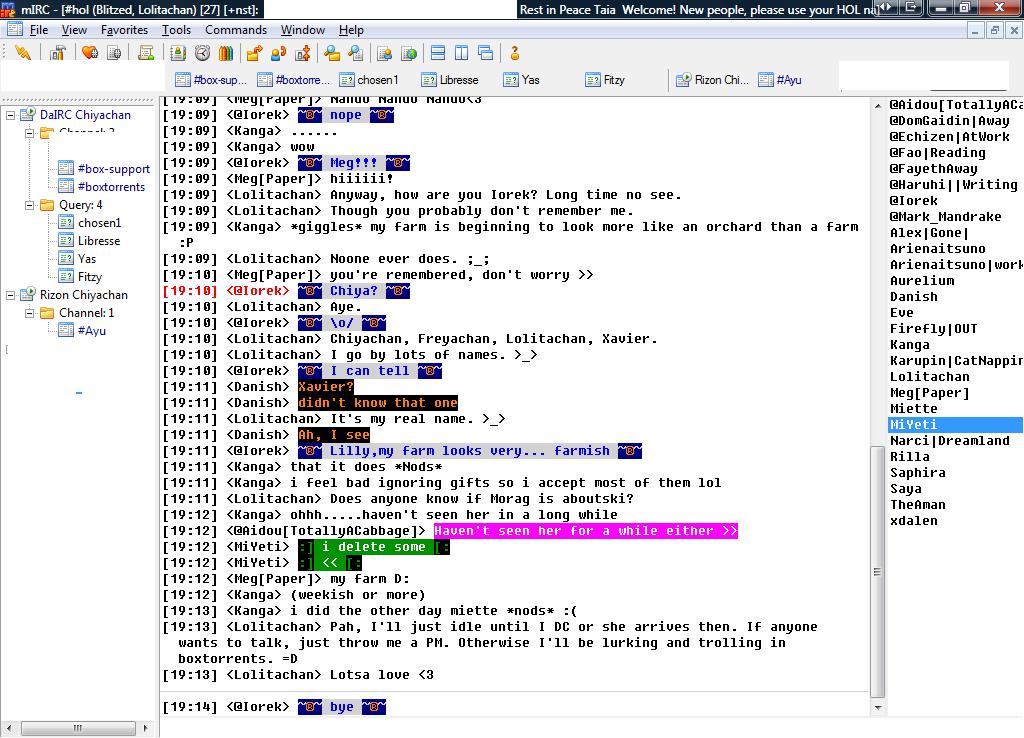This screenshot has height=738, width=1024.
Task: Open the Timer clock toolbar icon
Action: pyautogui.click(x=202, y=53)
